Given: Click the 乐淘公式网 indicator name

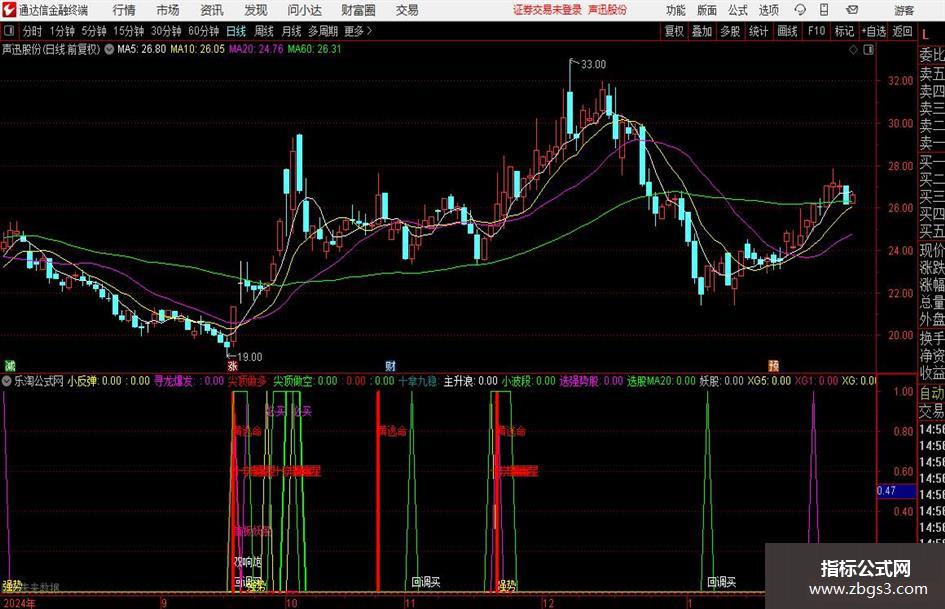Looking at the screenshot, I should [x=39, y=381].
